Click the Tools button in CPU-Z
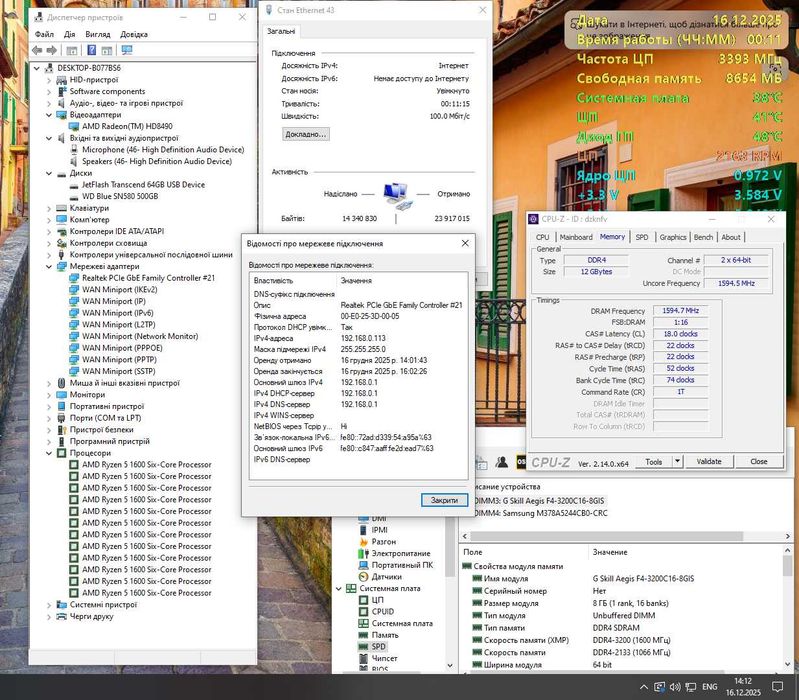 coord(654,462)
